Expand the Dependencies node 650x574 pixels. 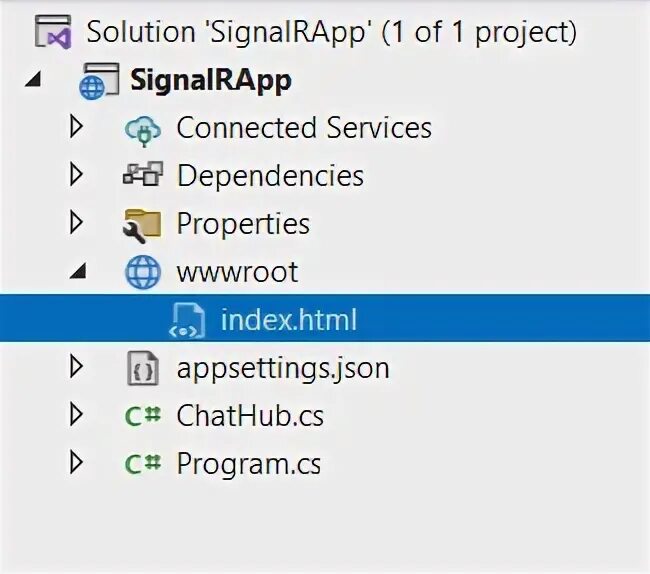(76, 176)
